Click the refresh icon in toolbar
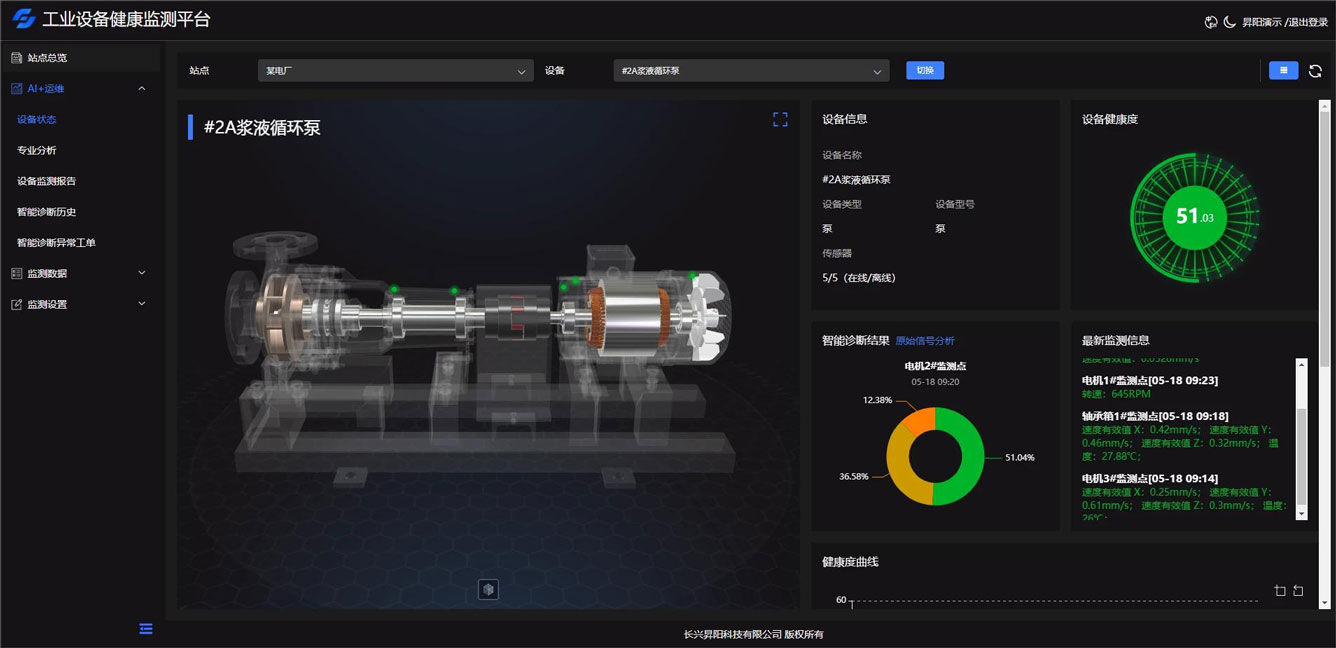Image resolution: width=1336 pixels, height=648 pixels. 1315,71
